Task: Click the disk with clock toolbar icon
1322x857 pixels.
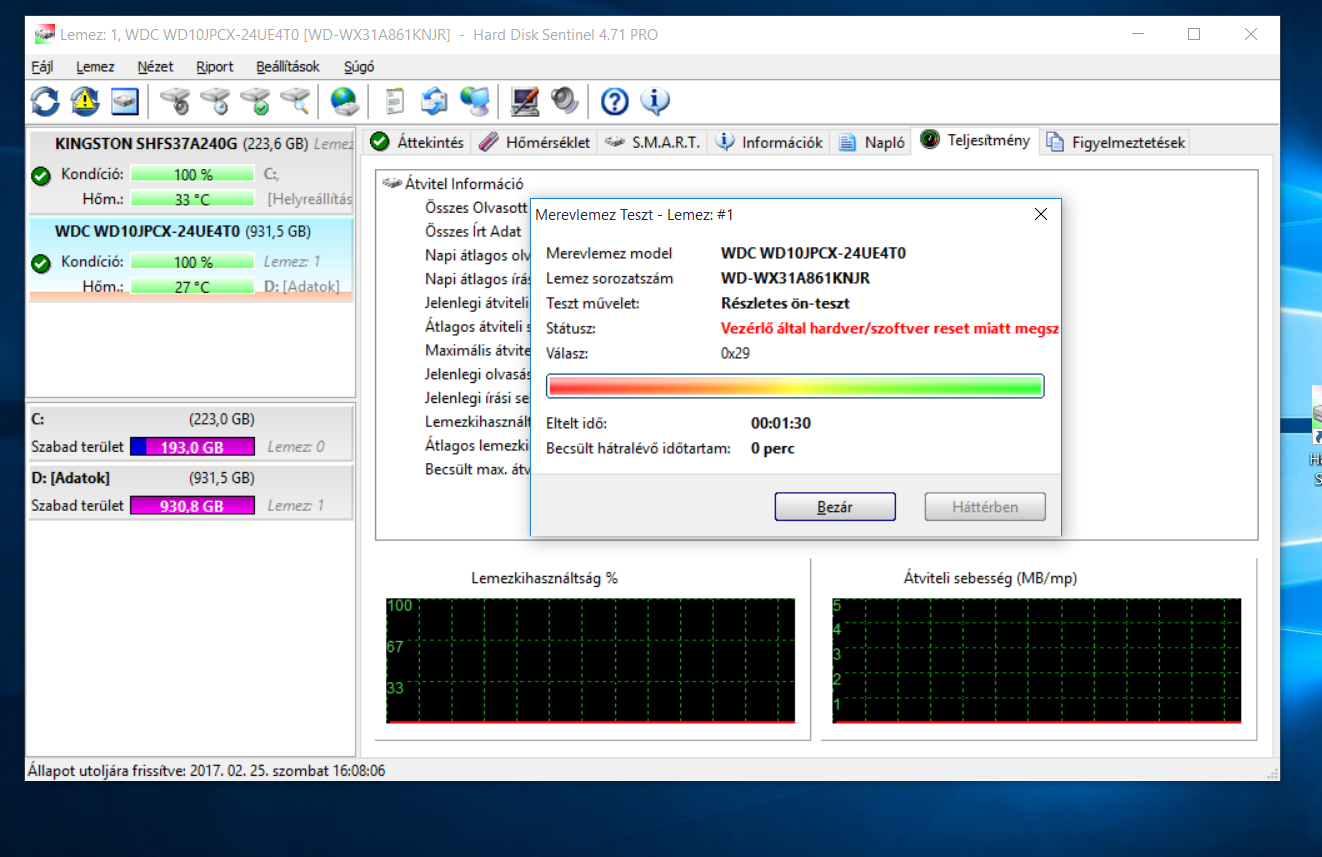Action: (x=215, y=101)
